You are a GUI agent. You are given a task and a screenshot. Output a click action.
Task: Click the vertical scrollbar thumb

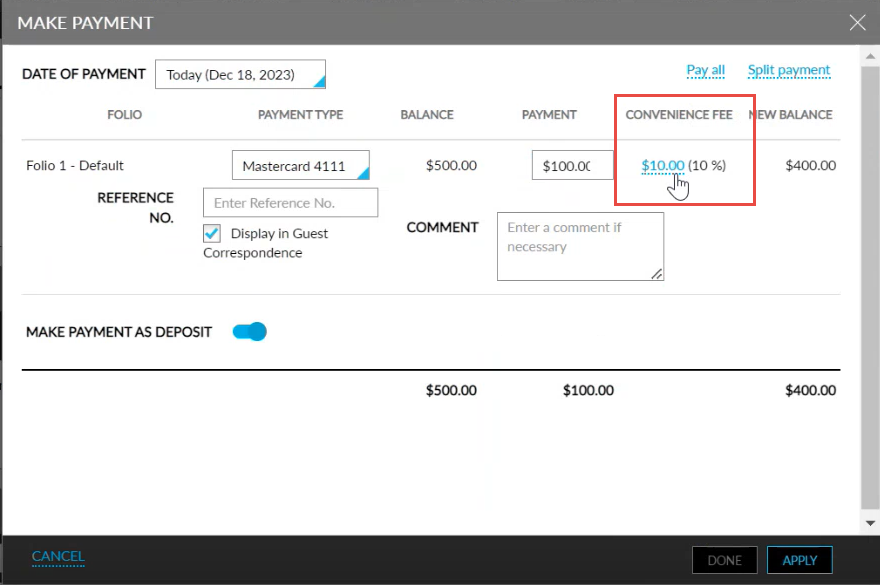(x=870, y=286)
